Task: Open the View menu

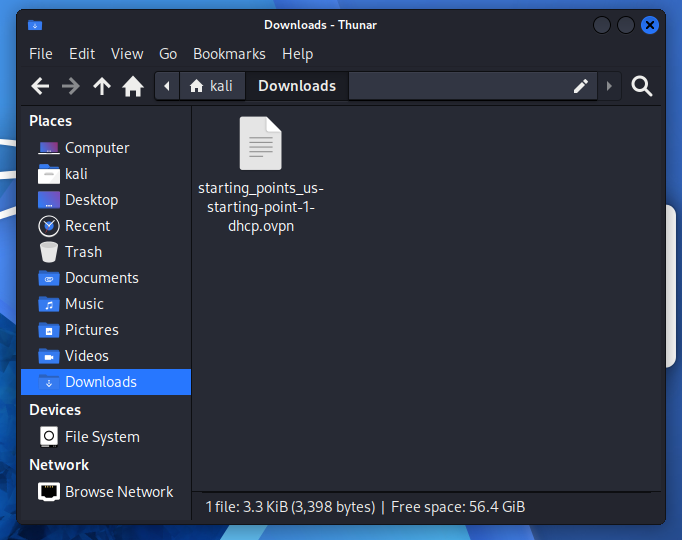Action: (127, 54)
